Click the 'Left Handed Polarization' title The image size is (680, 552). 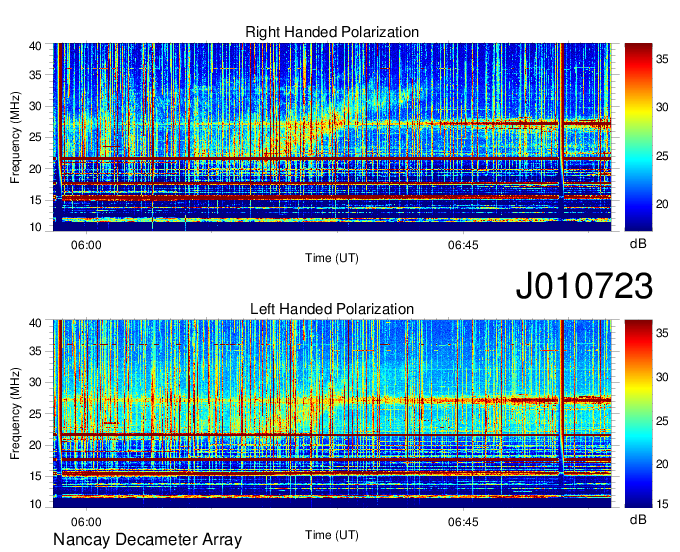pos(332,309)
